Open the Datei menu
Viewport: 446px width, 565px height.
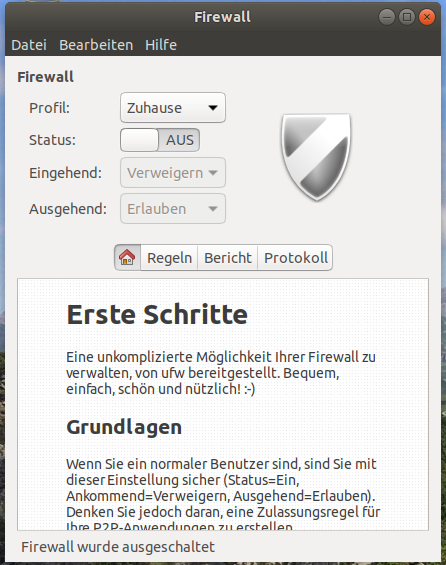click(29, 45)
